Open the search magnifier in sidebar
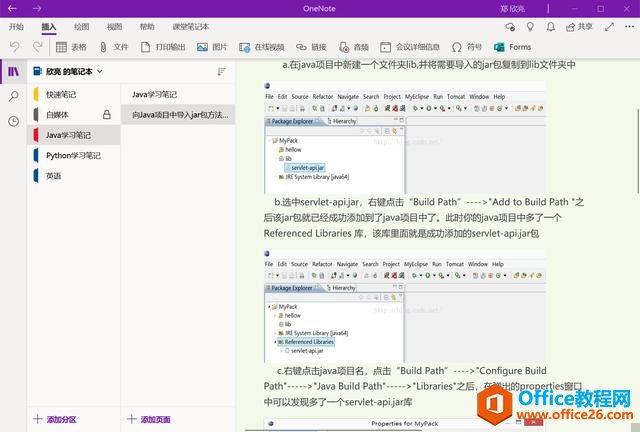This screenshot has width=640, height=432. click(x=13, y=96)
